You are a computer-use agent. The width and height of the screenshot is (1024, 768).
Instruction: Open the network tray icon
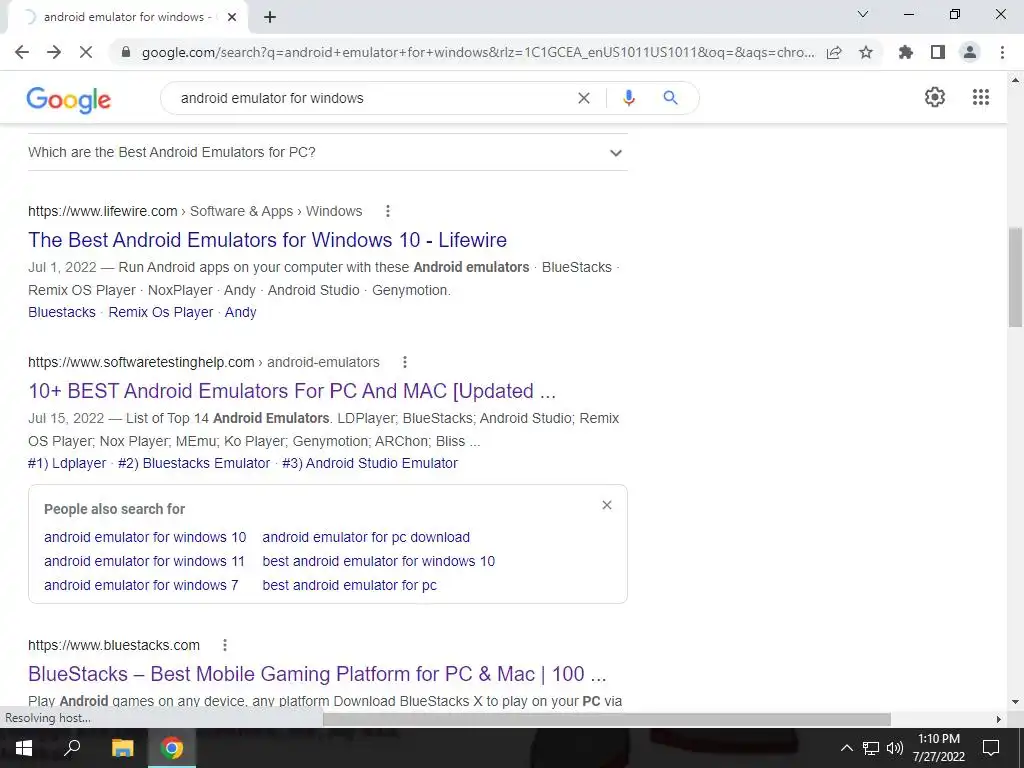point(871,748)
